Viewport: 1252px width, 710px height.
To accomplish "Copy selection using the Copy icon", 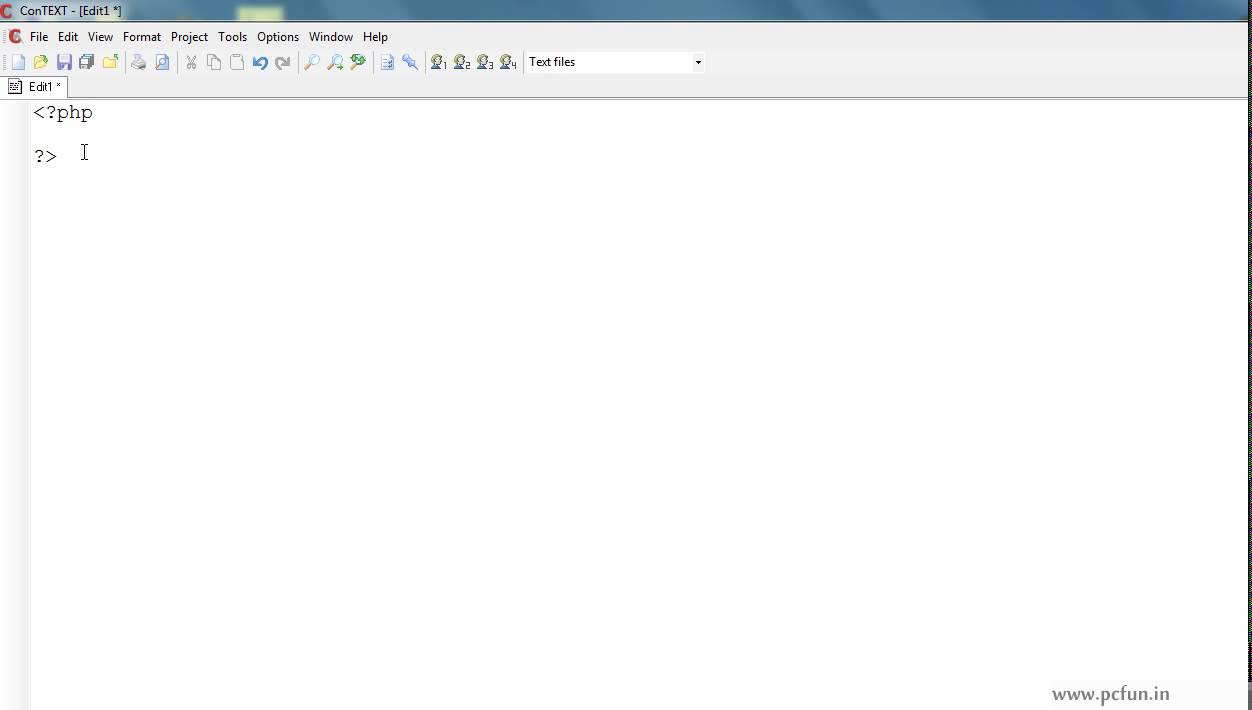I will pos(214,62).
